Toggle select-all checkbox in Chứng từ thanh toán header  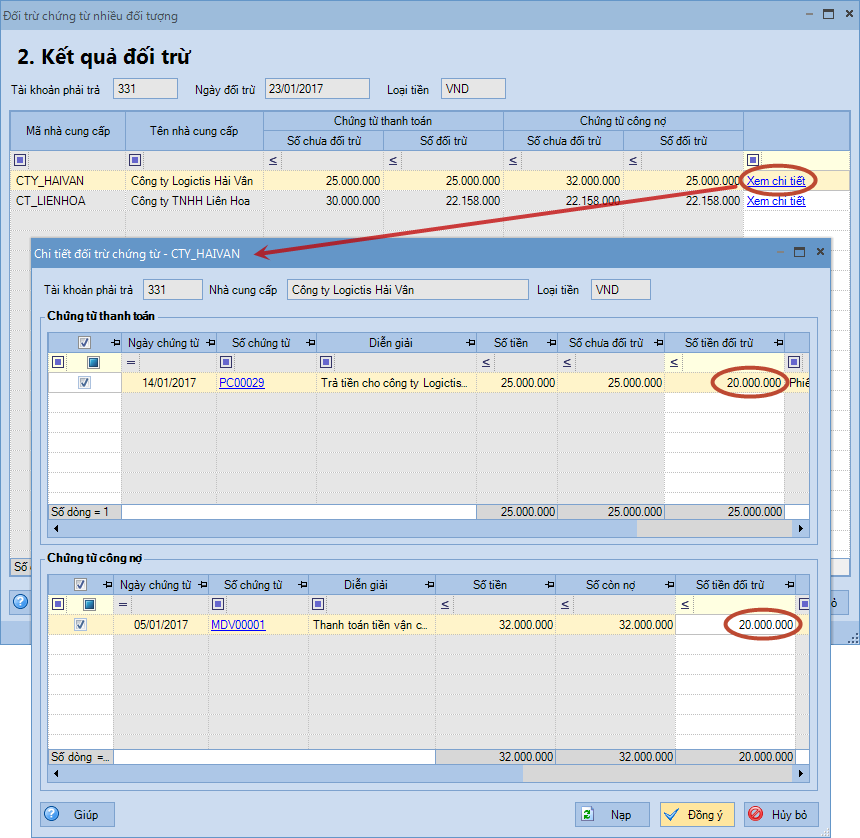pyautogui.click(x=85, y=343)
